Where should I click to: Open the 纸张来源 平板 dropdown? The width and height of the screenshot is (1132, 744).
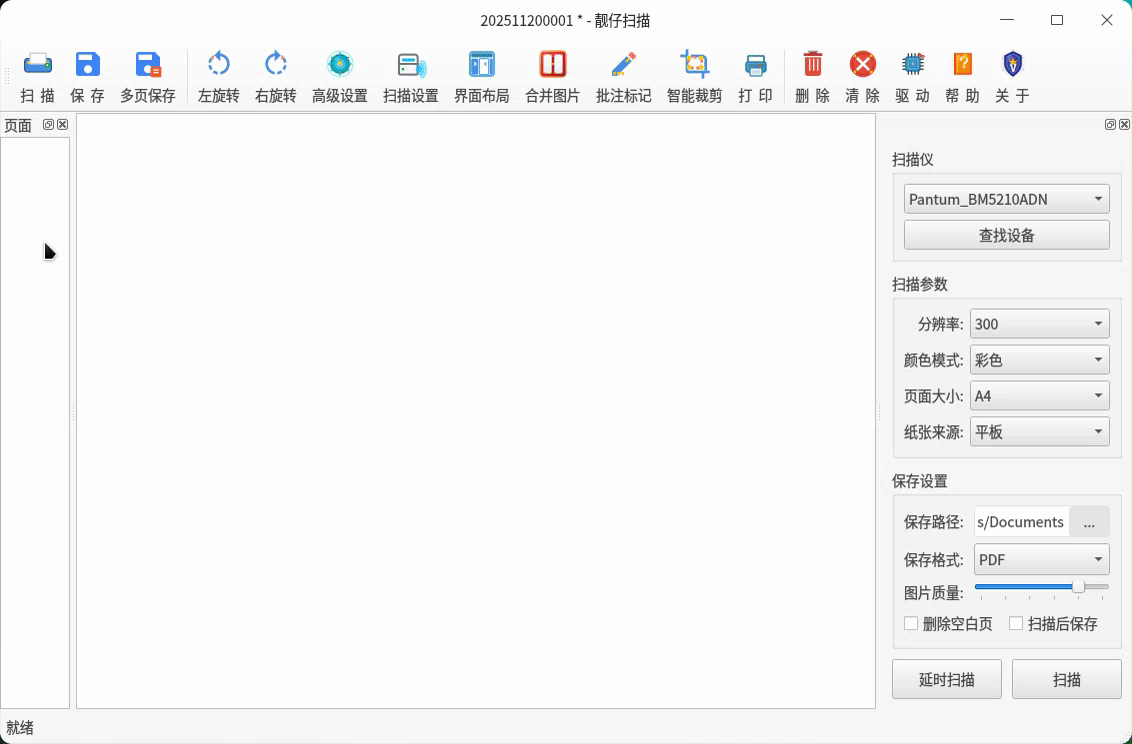pos(1040,432)
